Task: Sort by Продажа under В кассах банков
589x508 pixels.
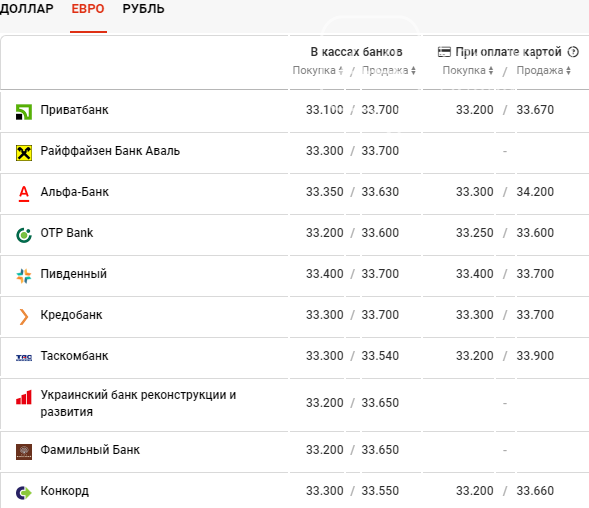Action: click(x=388, y=70)
